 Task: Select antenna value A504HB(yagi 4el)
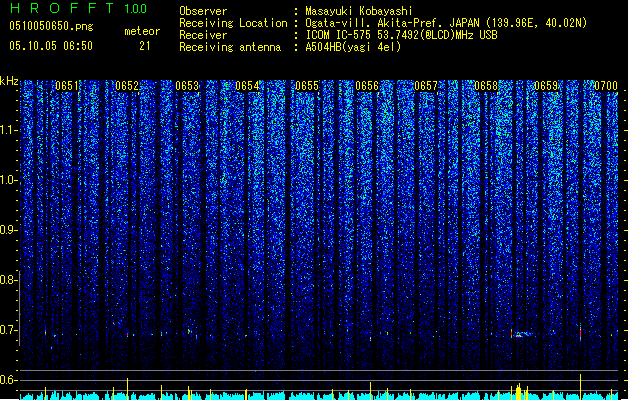click(x=353, y=47)
